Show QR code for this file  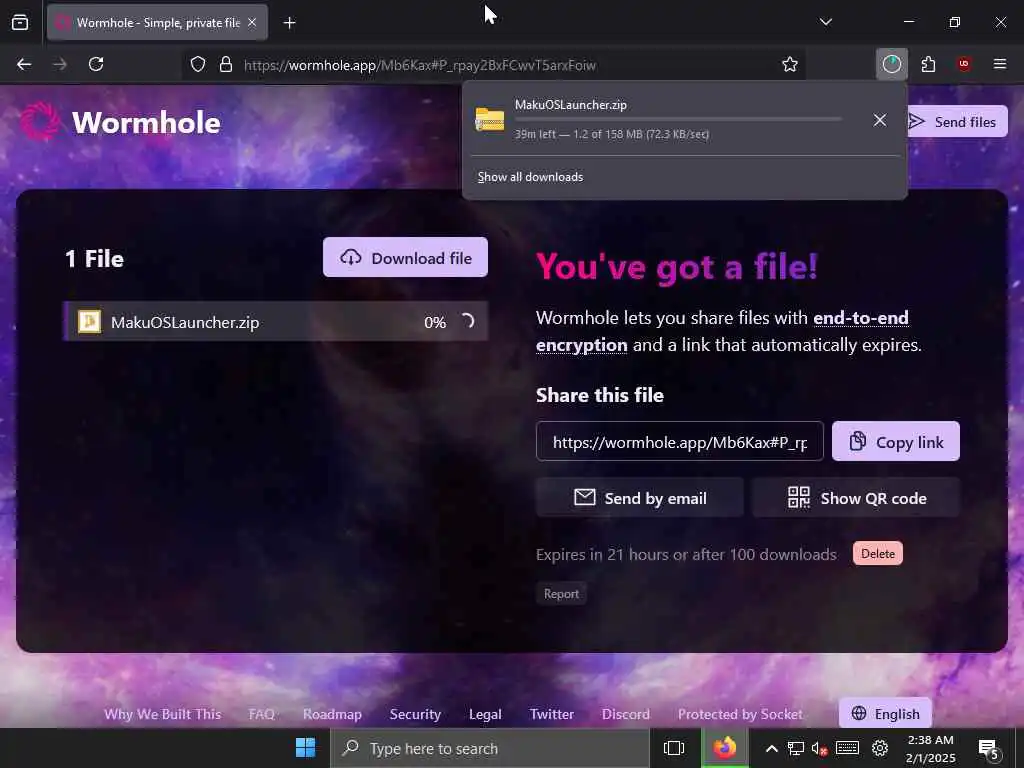[856, 498]
